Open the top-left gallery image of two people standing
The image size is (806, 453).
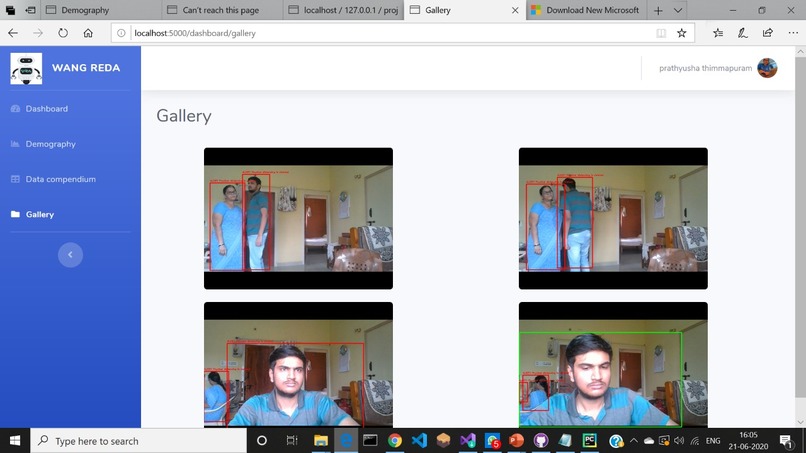click(x=298, y=219)
